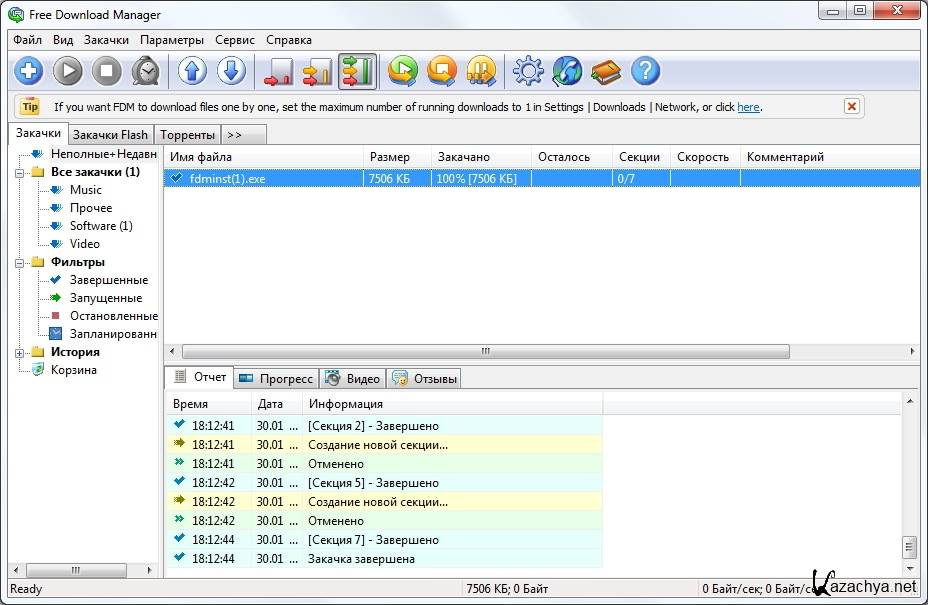Image resolution: width=928 pixels, height=605 pixels.
Task: Switch to the Торренты tab
Action: [187, 135]
